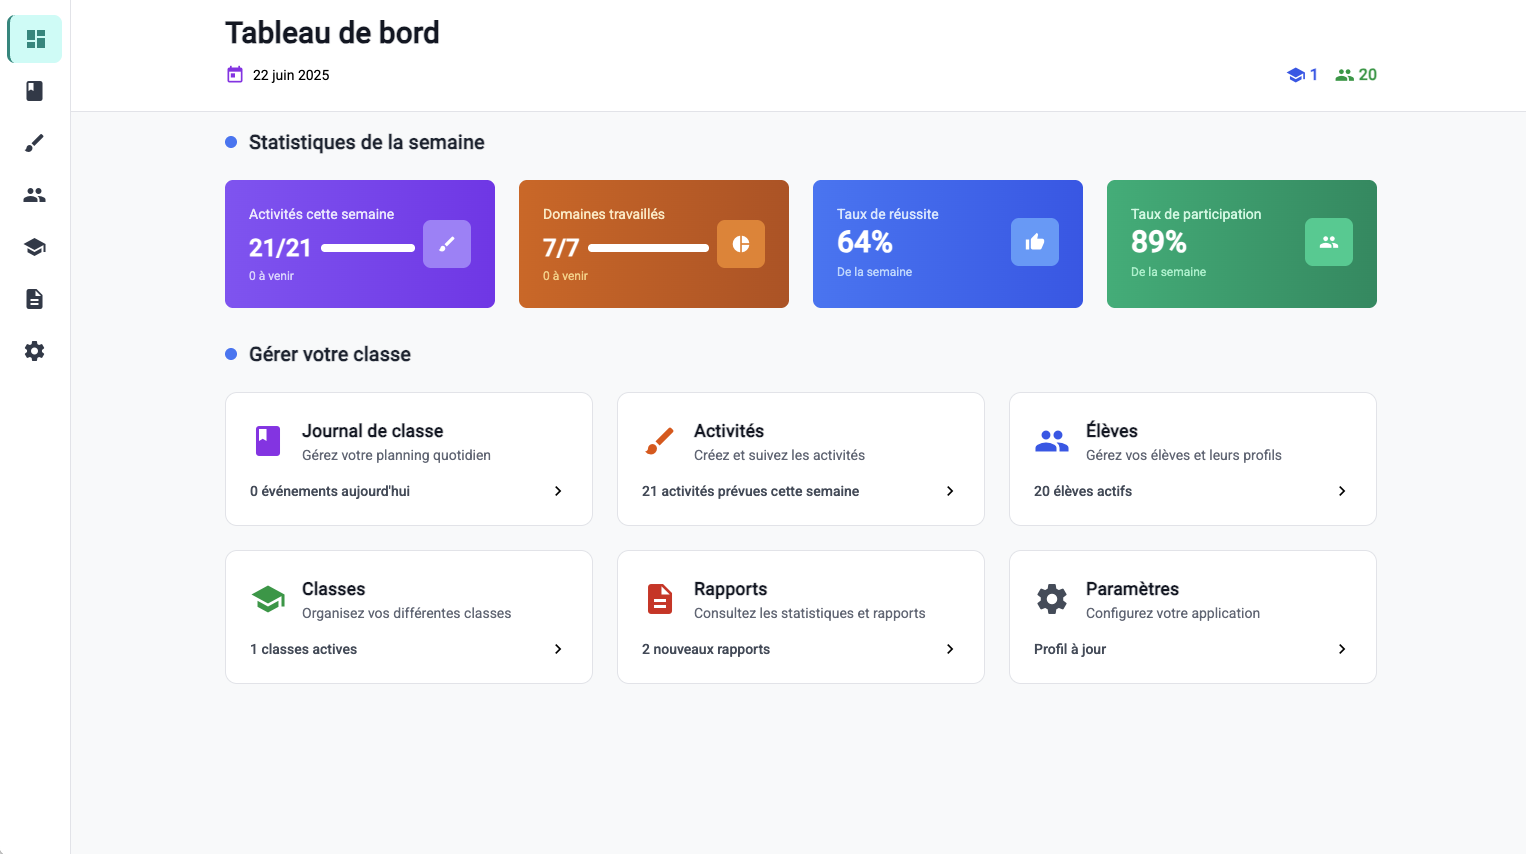This screenshot has width=1526, height=854.
Task: Open the Classes title link
Action: point(334,589)
